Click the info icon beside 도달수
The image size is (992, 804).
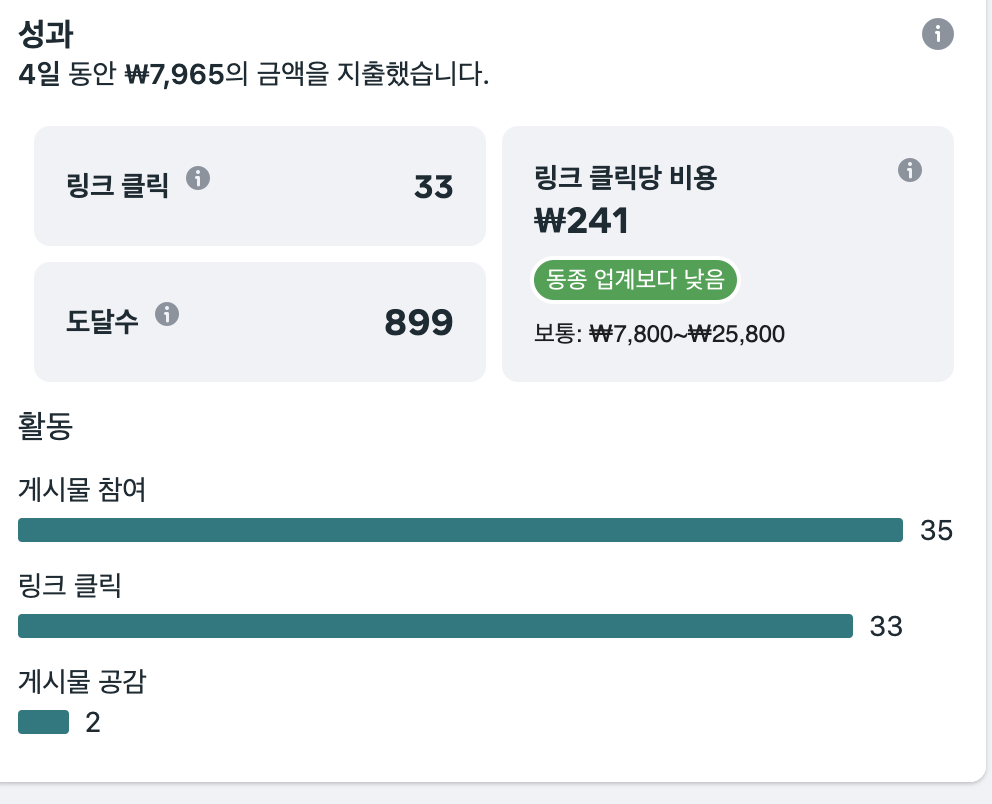(x=167, y=314)
